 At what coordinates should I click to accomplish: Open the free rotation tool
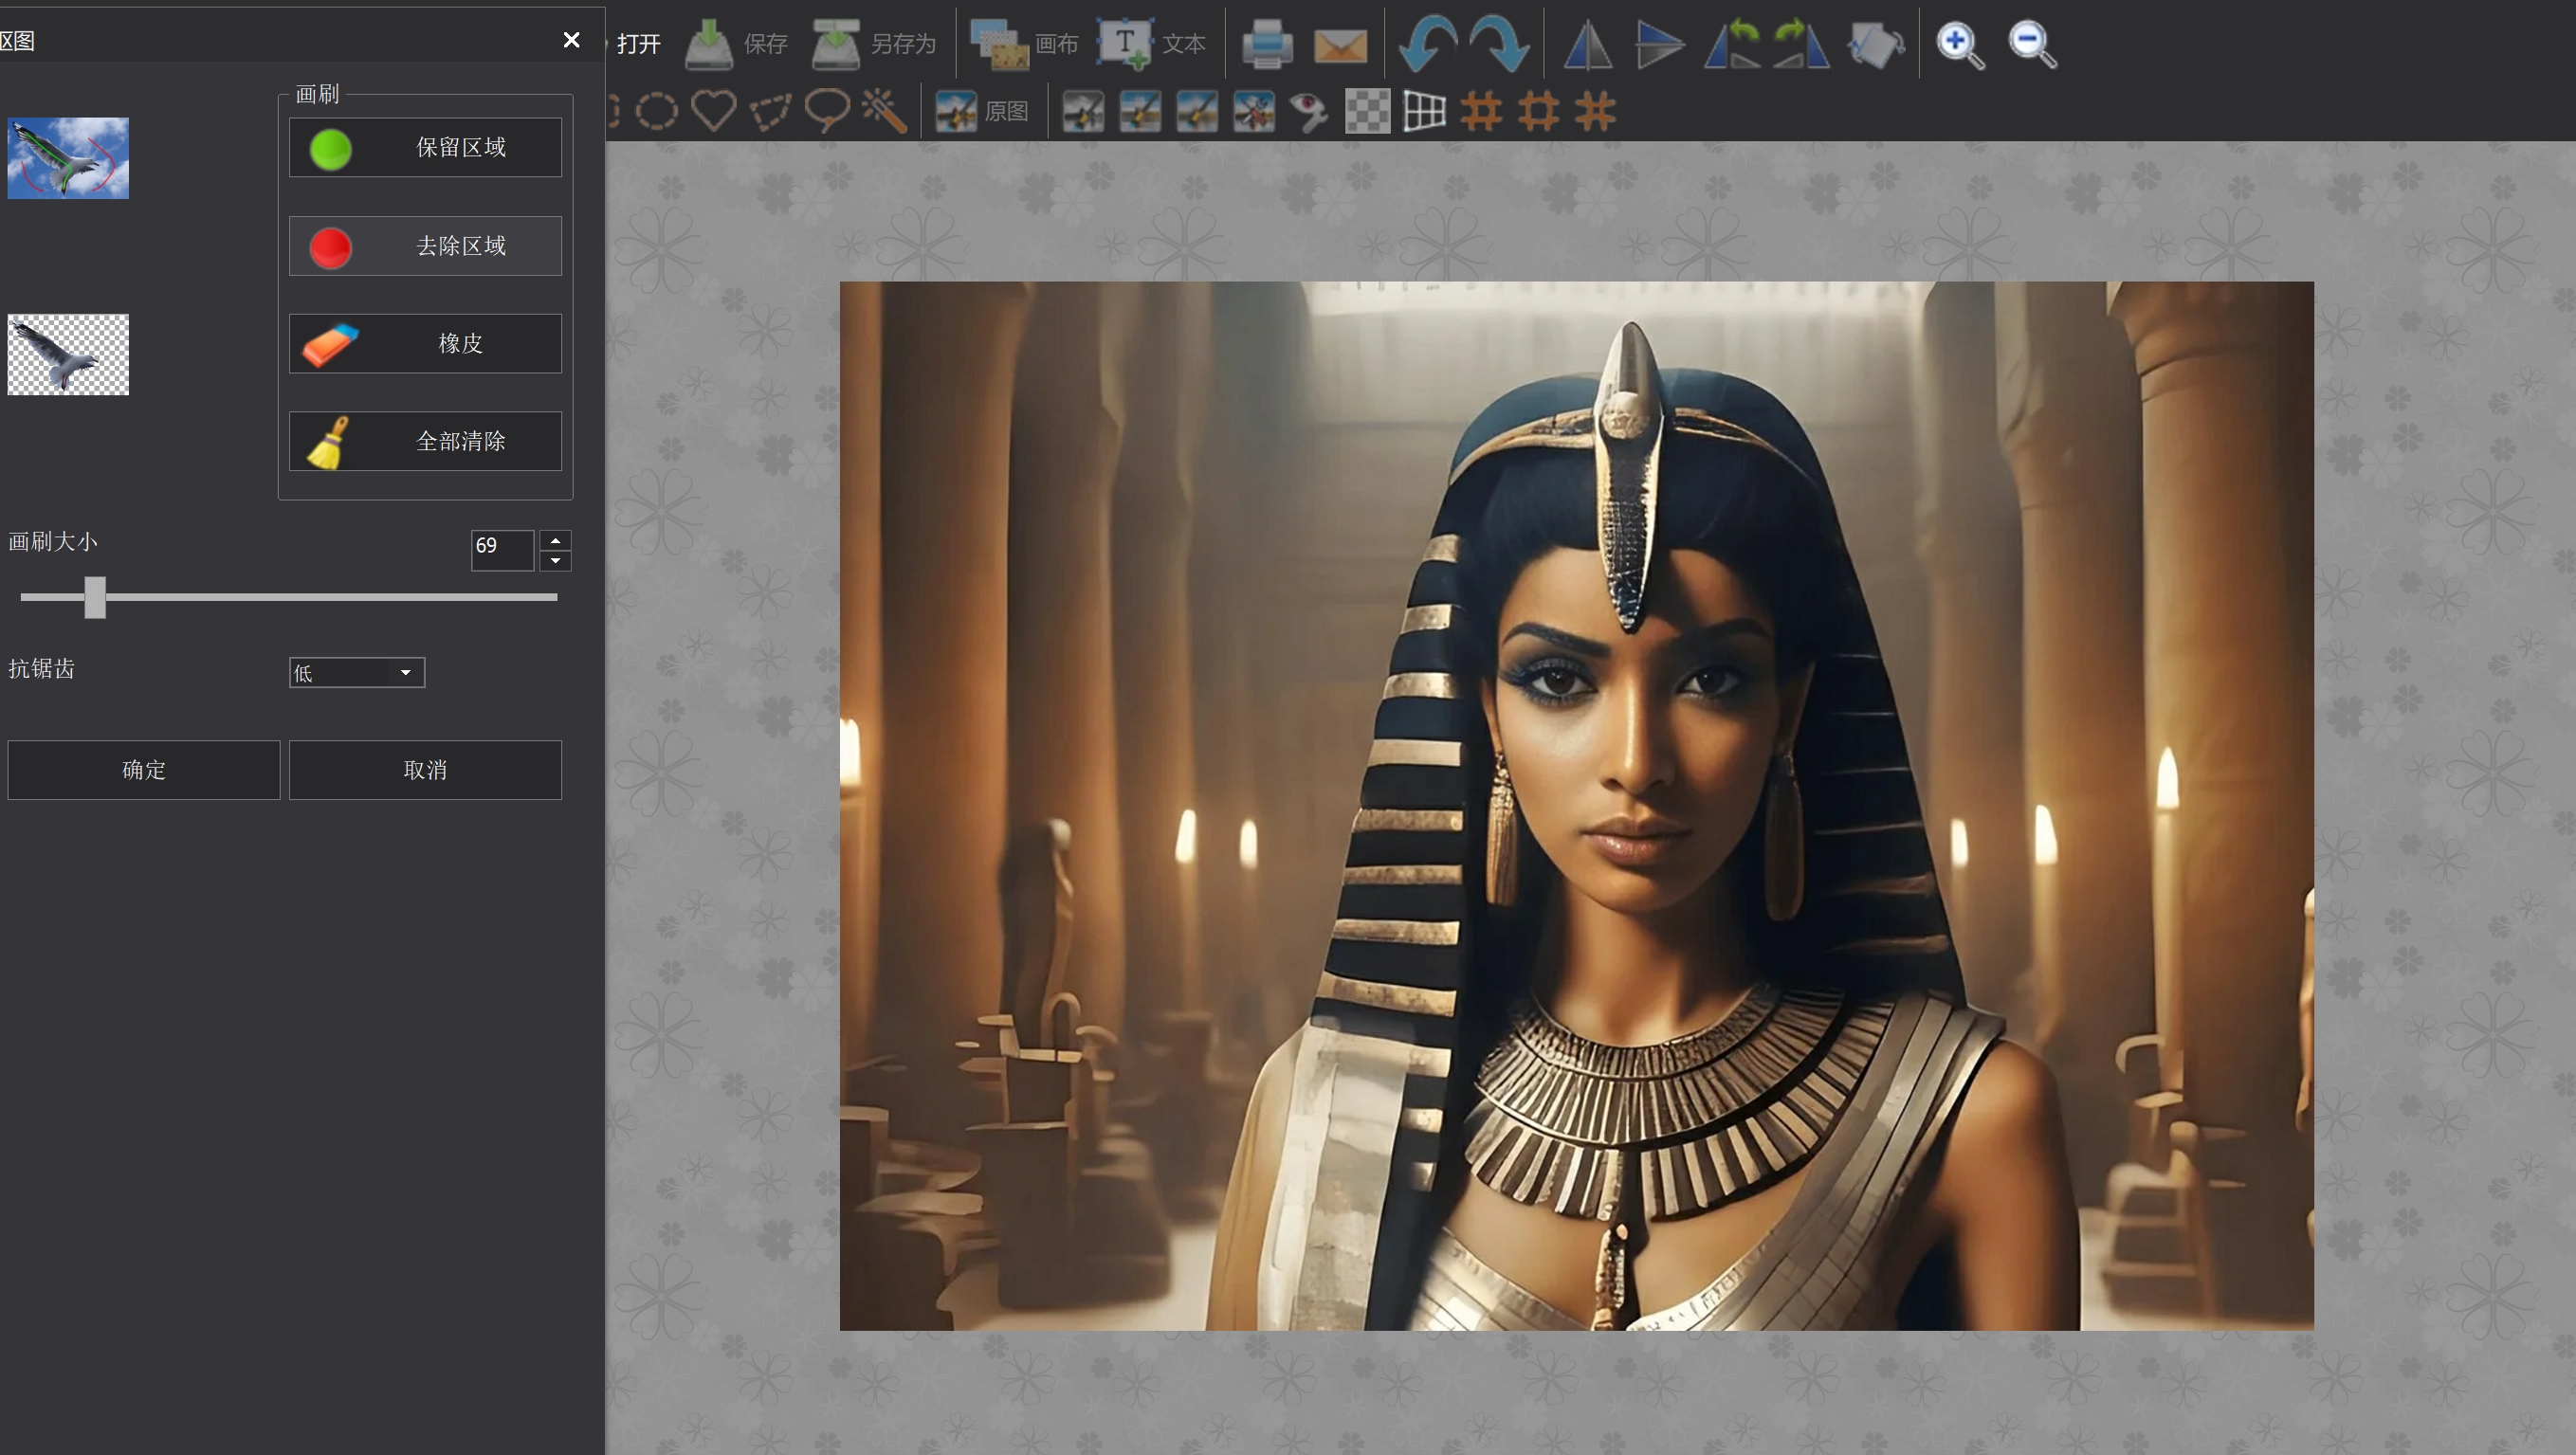pyautogui.click(x=1876, y=44)
